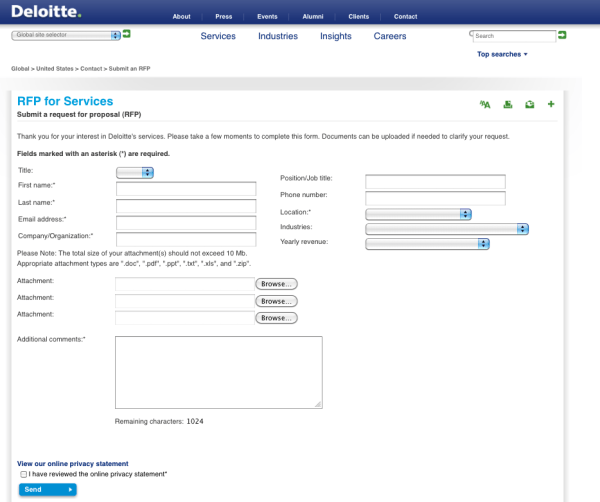Click Browse for second Attachment

pyautogui.click(x=276, y=301)
